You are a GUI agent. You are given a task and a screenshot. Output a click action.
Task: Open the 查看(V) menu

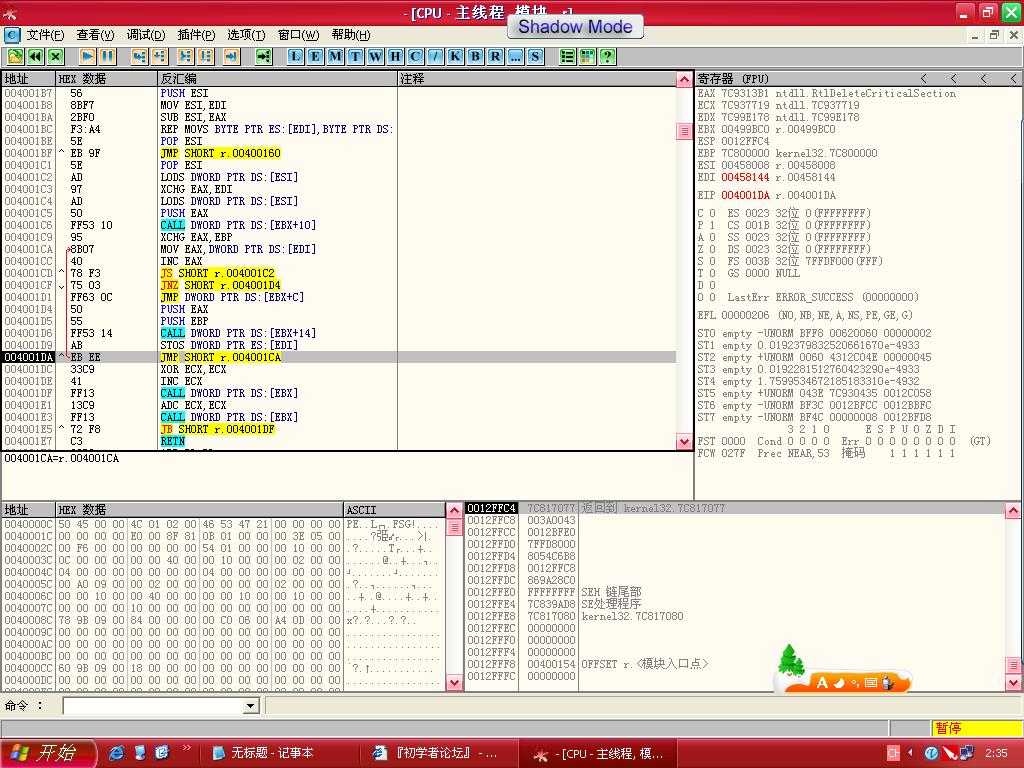95,35
